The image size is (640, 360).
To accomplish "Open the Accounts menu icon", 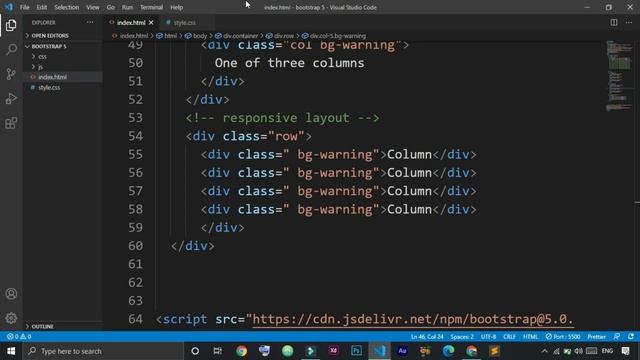I will (x=11, y=294).
